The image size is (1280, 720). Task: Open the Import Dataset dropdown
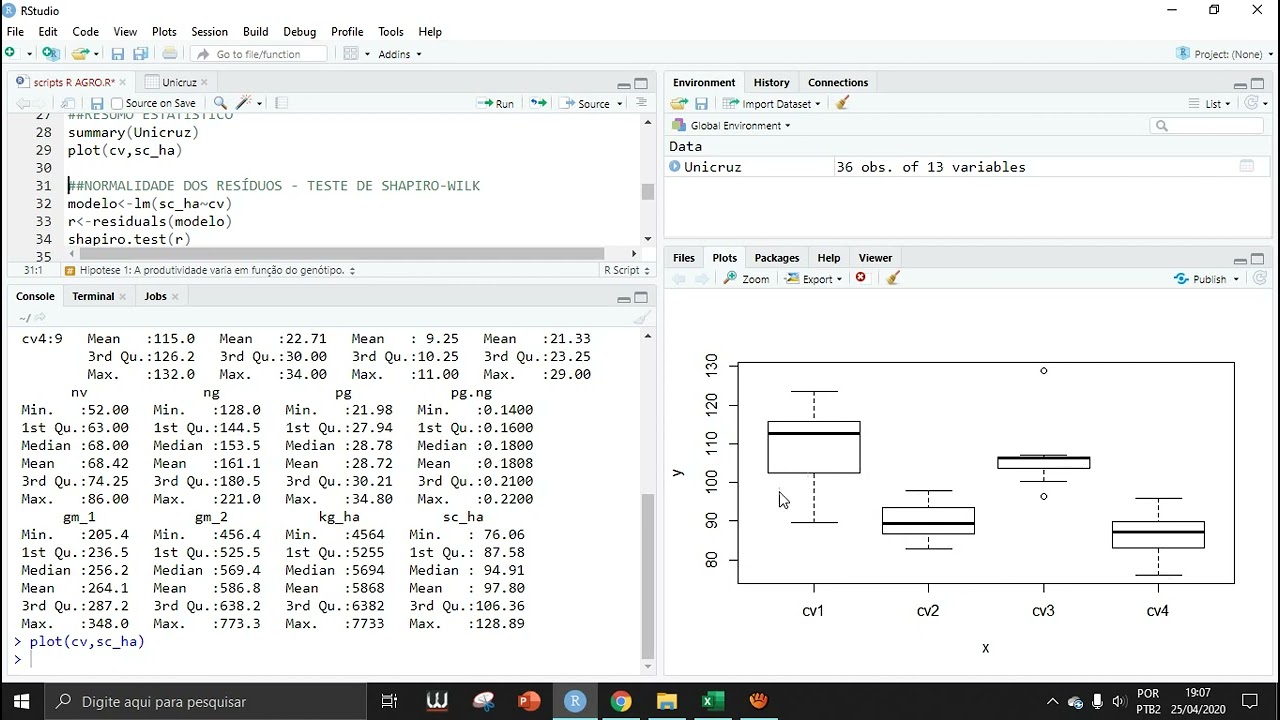point(772,103)
